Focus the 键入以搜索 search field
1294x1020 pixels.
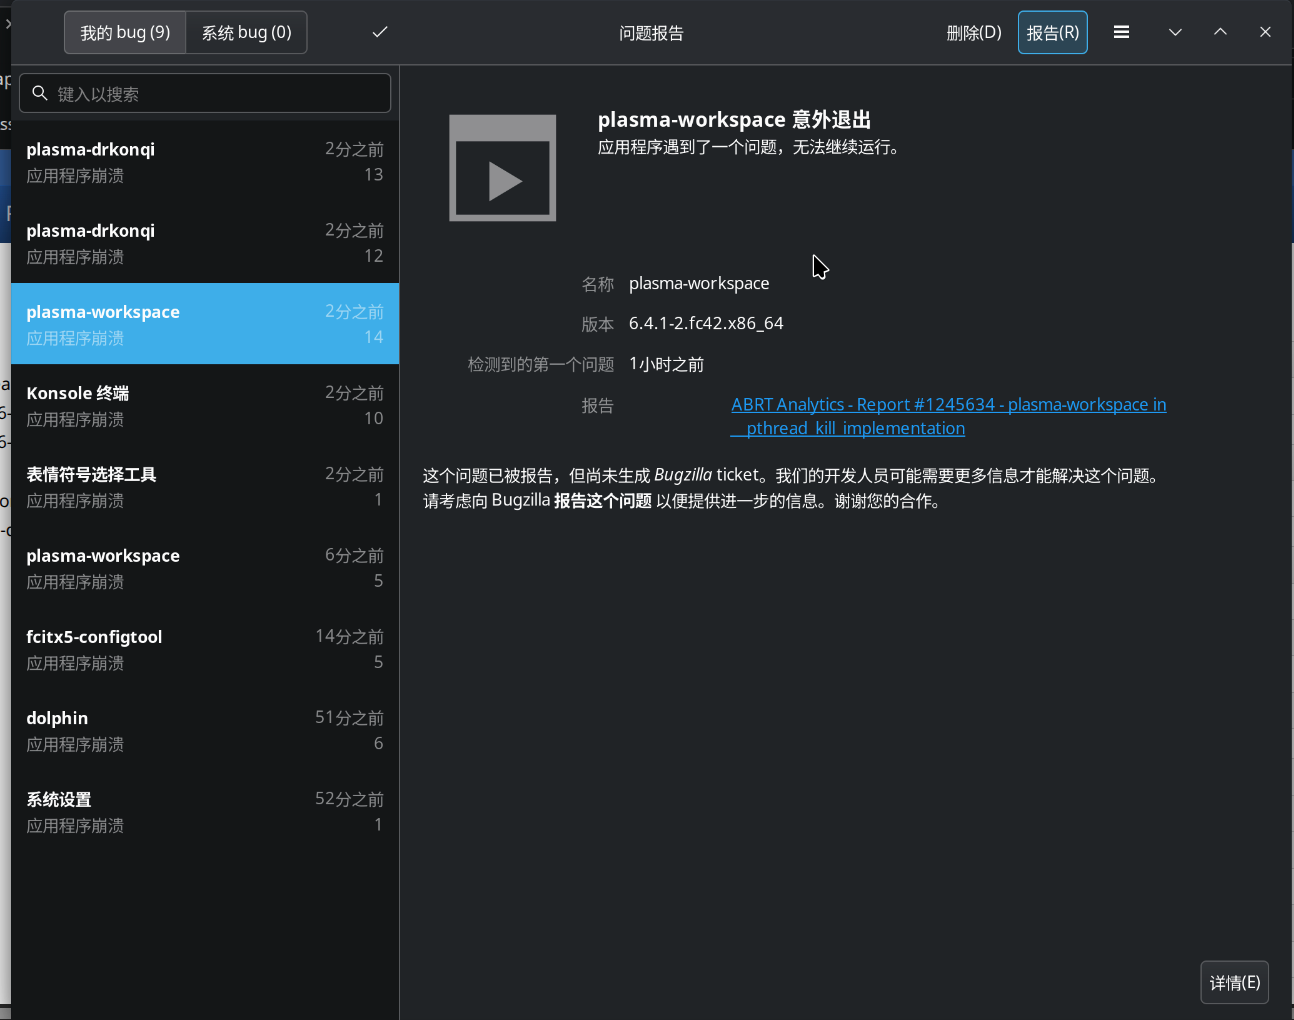[x=205, y=93]
